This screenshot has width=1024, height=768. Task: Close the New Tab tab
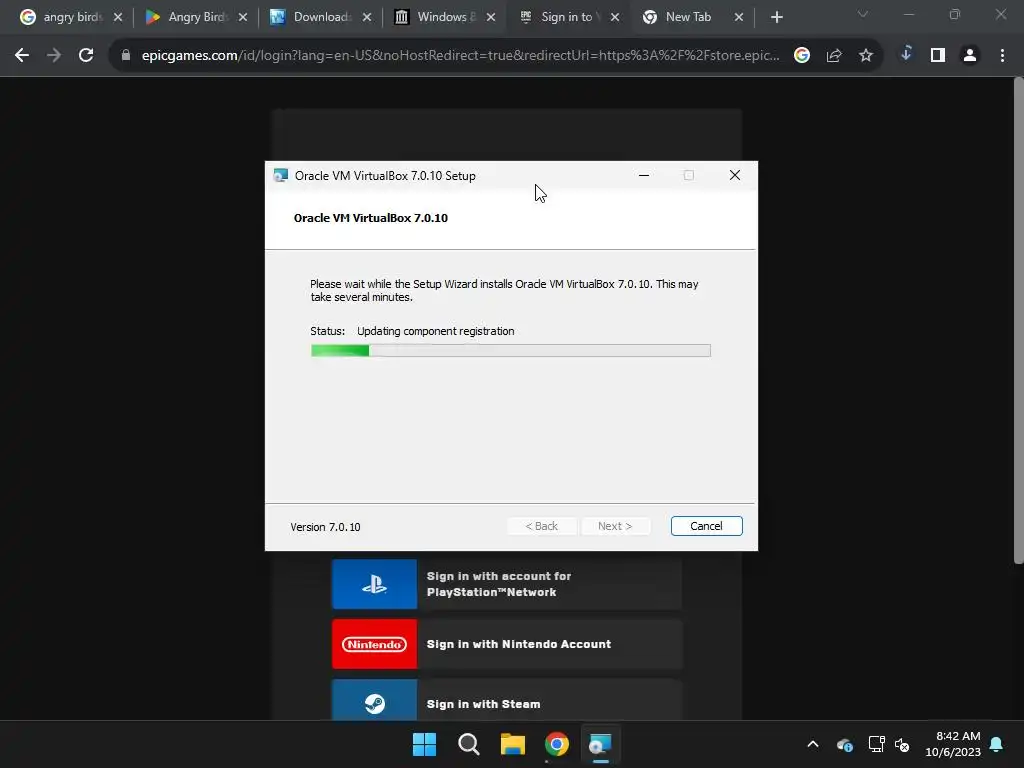pos(739,17)
